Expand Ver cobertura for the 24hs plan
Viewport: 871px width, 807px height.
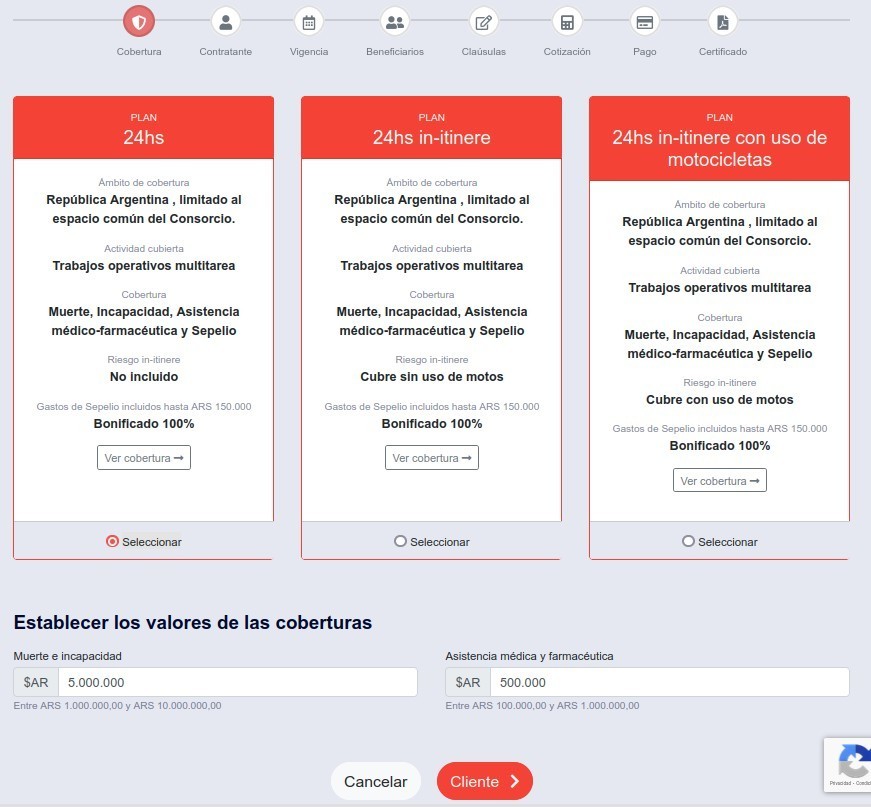(x=144, y=458)
